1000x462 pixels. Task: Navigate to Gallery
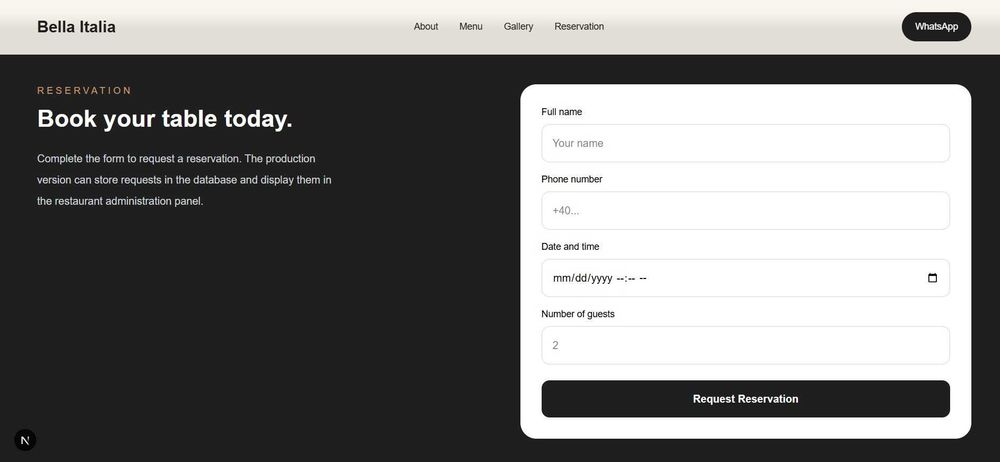[x=518, y=26]
